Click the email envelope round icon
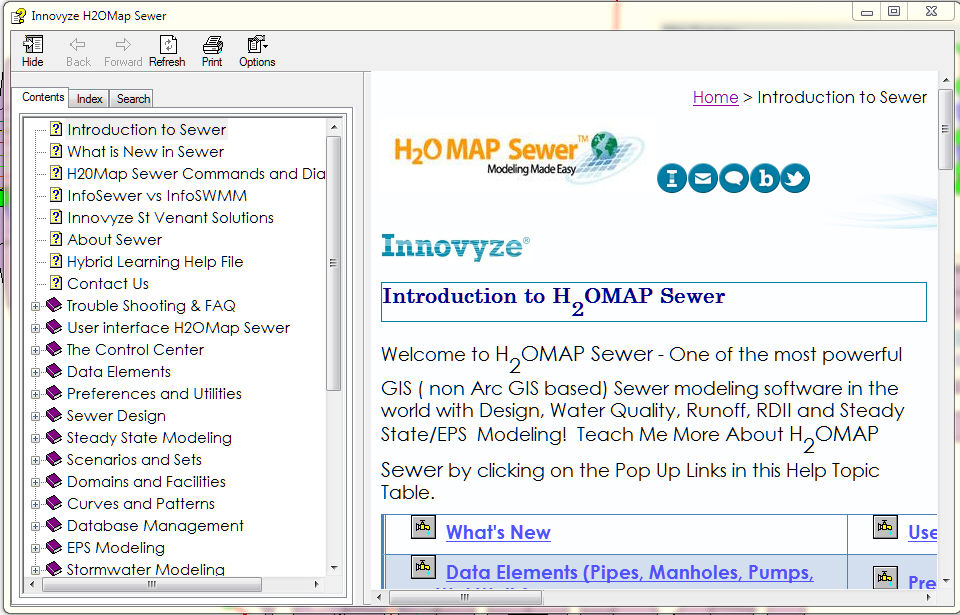Screen dimensions: 960x615 (703, 178)
